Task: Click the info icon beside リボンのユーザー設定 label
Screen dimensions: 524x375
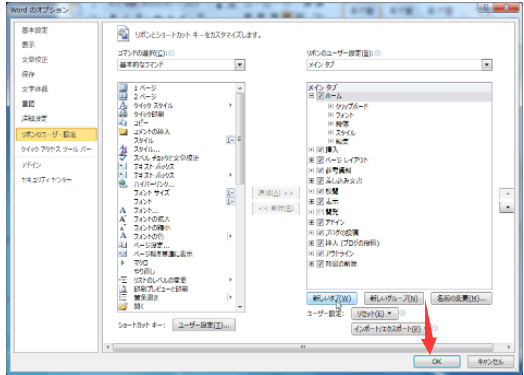Action: point(378,53)
